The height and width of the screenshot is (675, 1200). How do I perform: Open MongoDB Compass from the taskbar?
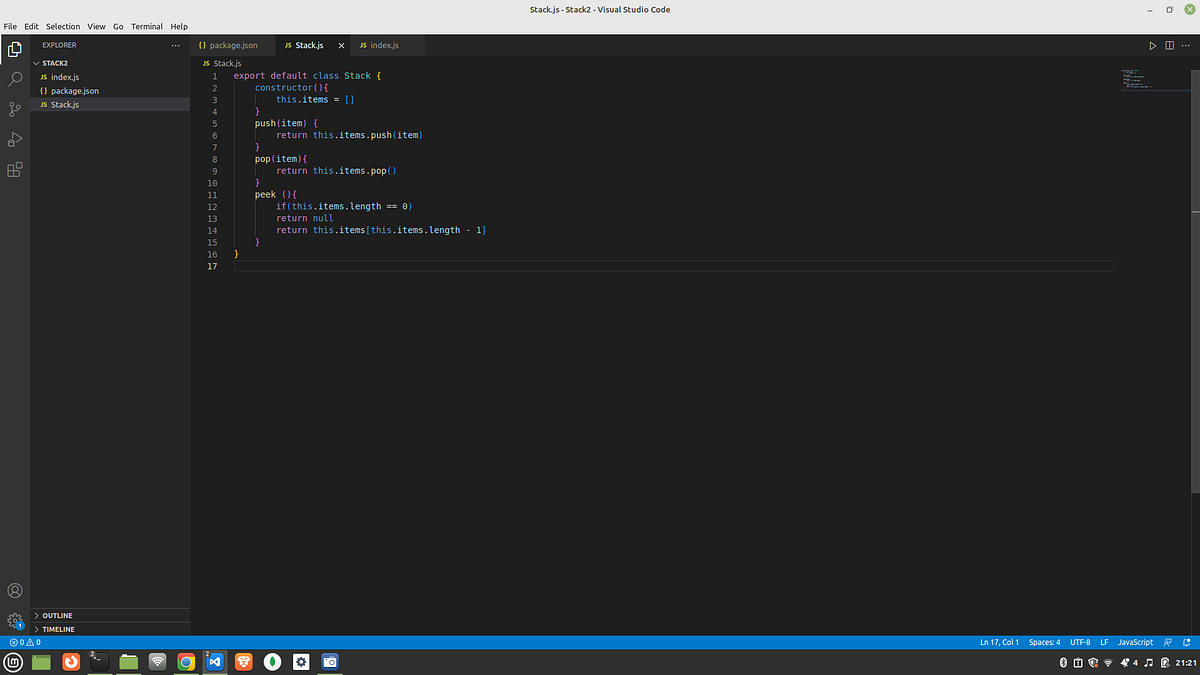(x=272, y=662)
